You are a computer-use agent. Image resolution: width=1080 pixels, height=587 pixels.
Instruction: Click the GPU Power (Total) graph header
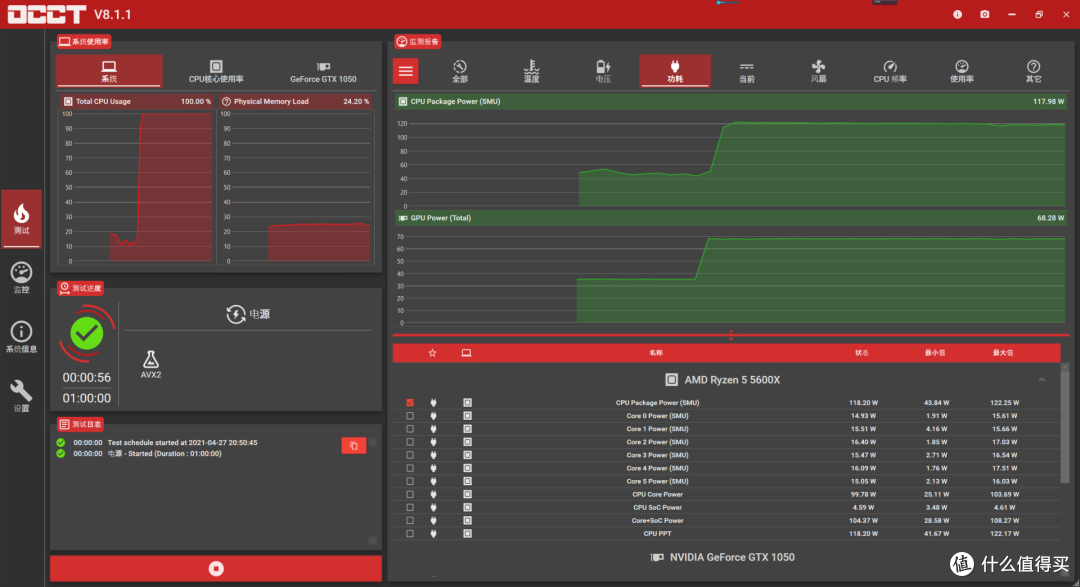[x=731, y=218]
